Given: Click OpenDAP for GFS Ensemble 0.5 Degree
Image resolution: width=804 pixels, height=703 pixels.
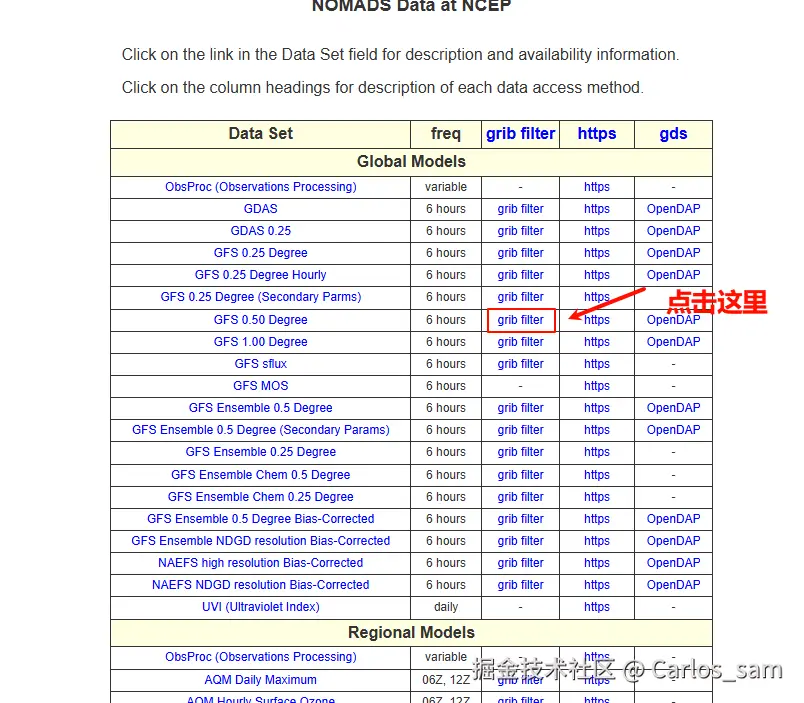Looking at the screenshot, I should pyautogui.click(x=673, y=408).
